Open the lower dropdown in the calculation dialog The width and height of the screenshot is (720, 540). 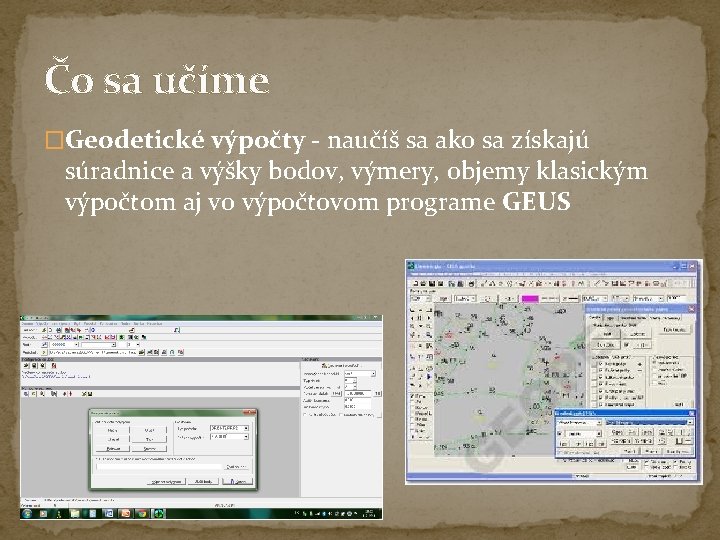tap(230, 437)
